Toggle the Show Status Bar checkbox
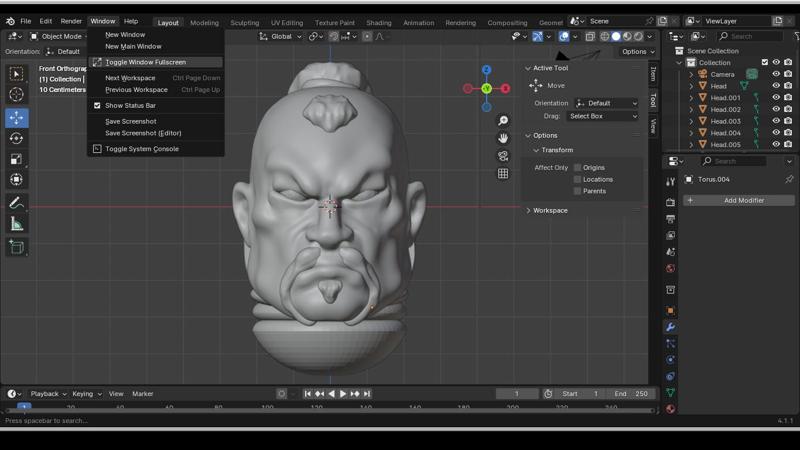 click(97, 105)
